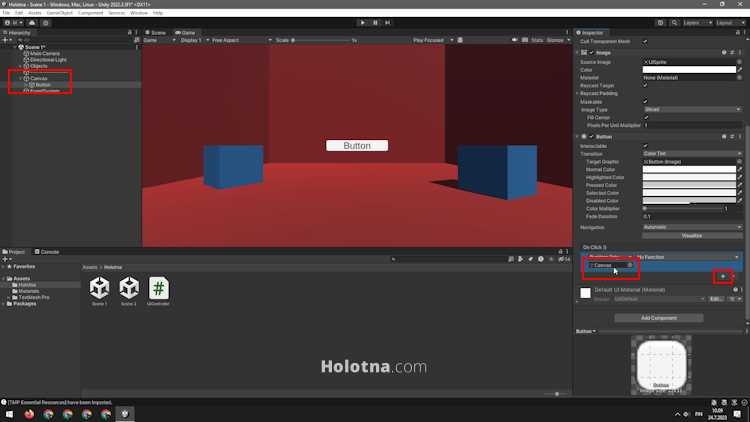Image resolution: width=750 pixels, height=422 pixels.
Task: Toggle mute audio icon in Game view
Action: pyautogui.click(x=515, y=40)
